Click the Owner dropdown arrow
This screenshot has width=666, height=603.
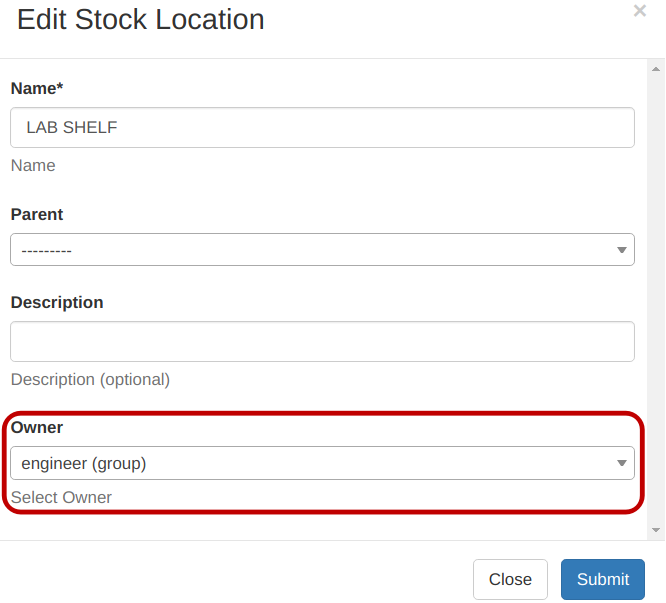pyautogui.click(x=621, y=463)
